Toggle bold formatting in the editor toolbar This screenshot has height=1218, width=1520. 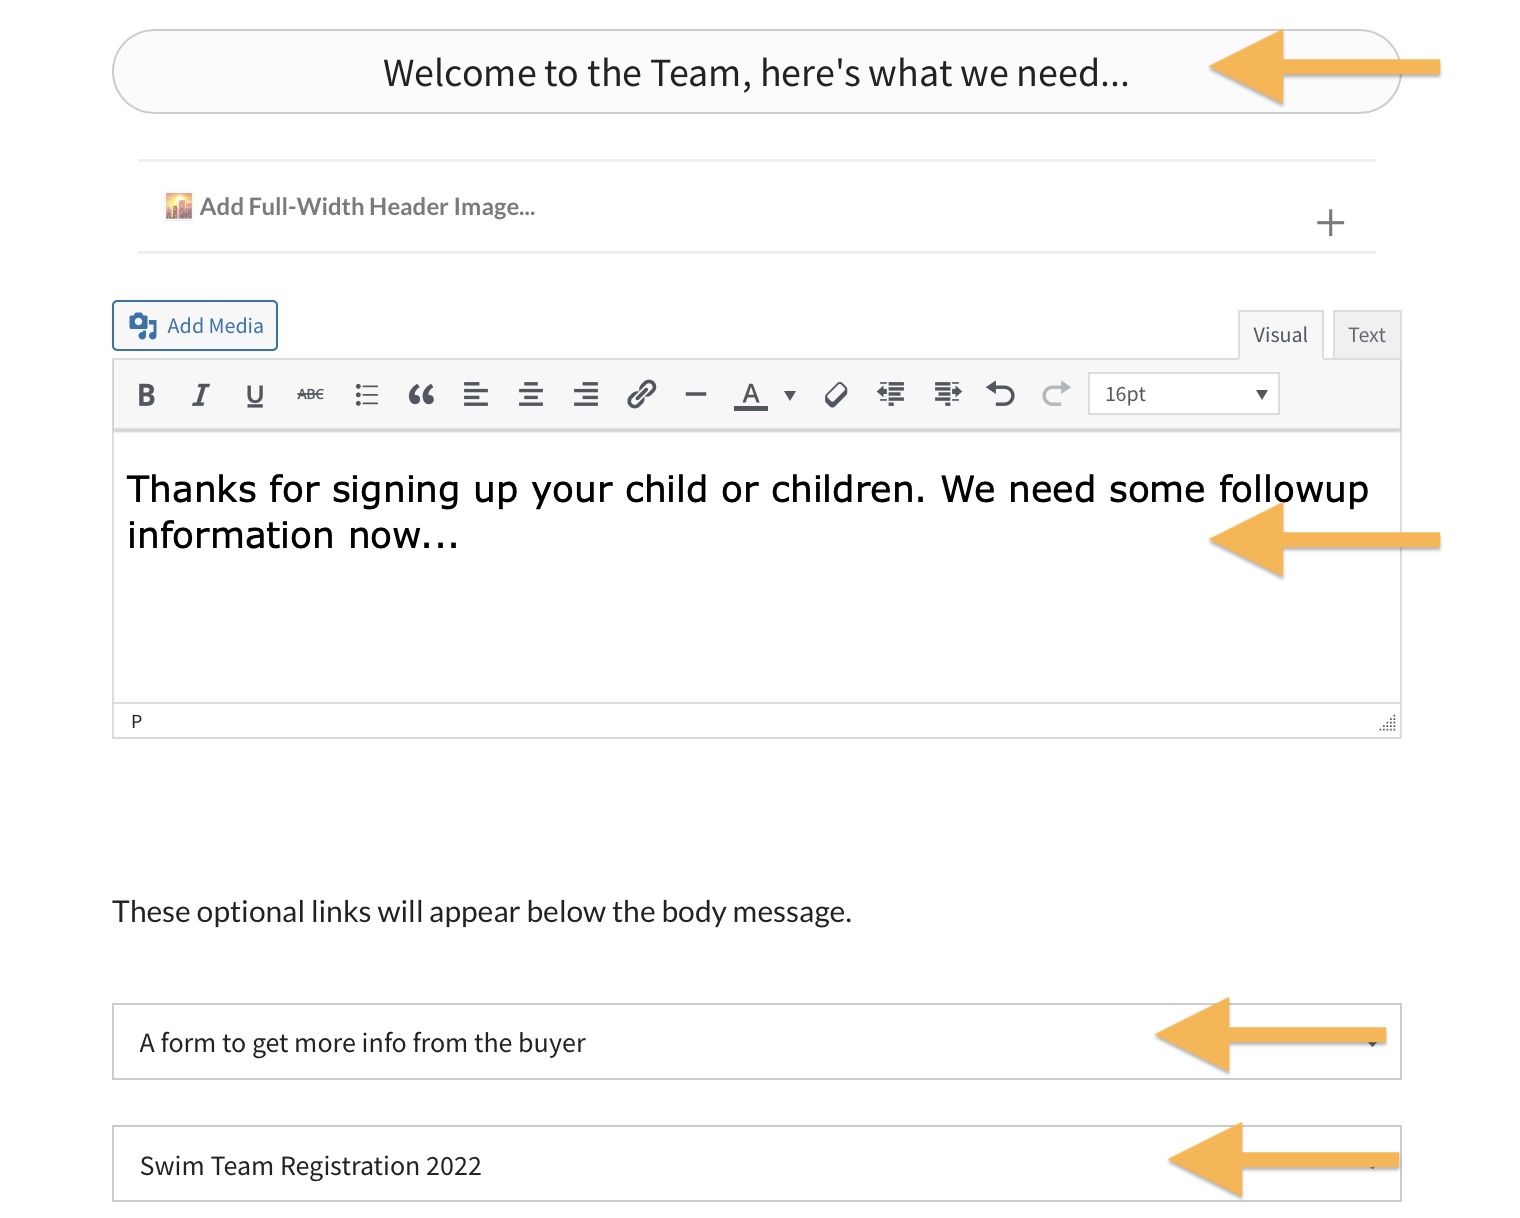[x=146, y=395]
